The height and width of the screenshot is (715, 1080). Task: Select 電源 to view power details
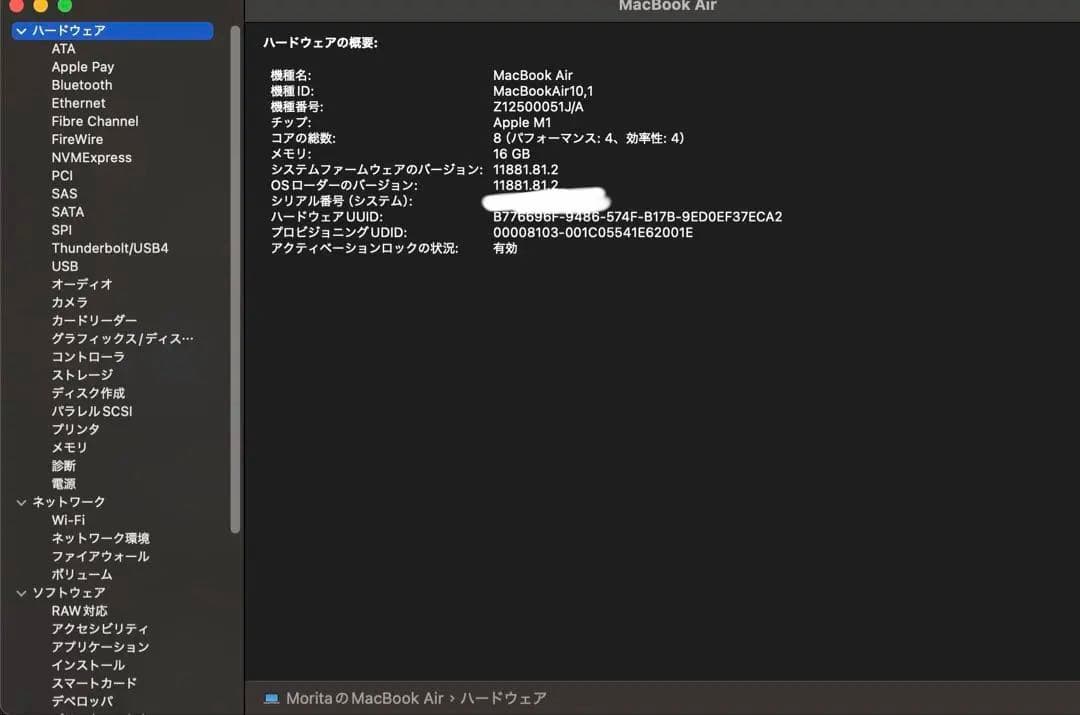point(63,483)
